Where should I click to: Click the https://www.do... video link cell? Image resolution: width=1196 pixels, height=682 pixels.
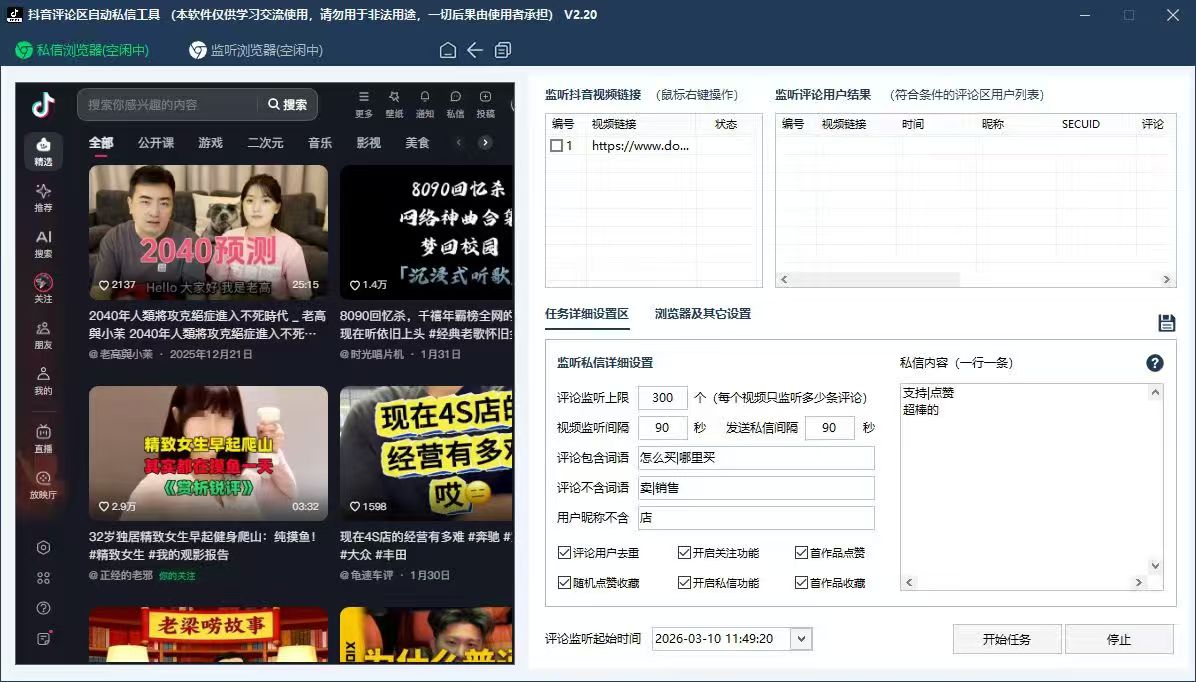[x=640, y=146]
